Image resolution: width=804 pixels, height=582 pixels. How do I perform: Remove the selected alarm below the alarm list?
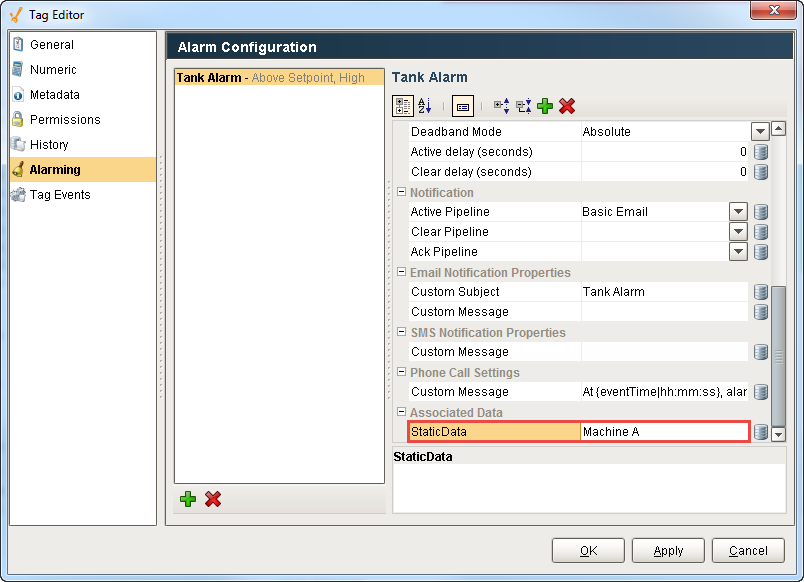[x=212, y=499]
